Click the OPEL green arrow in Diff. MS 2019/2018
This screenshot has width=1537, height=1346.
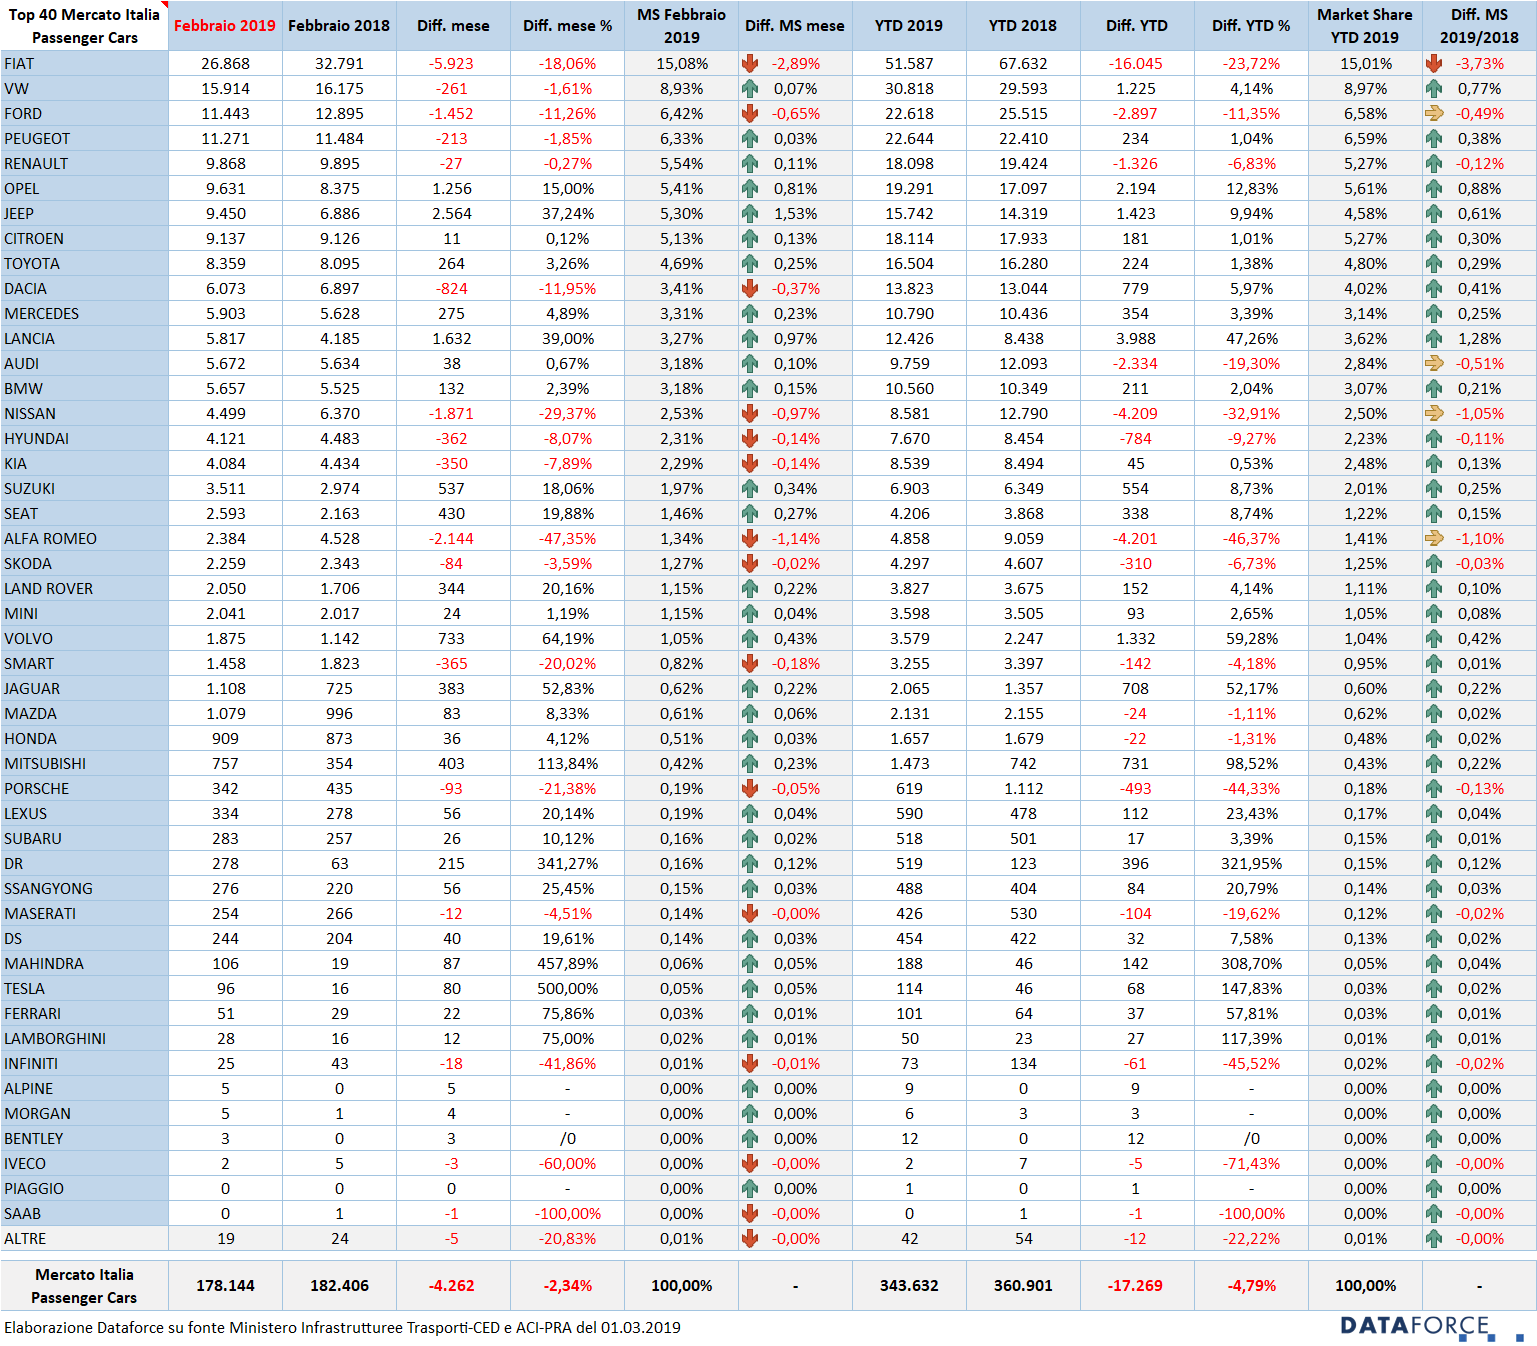pos(1434,188)
